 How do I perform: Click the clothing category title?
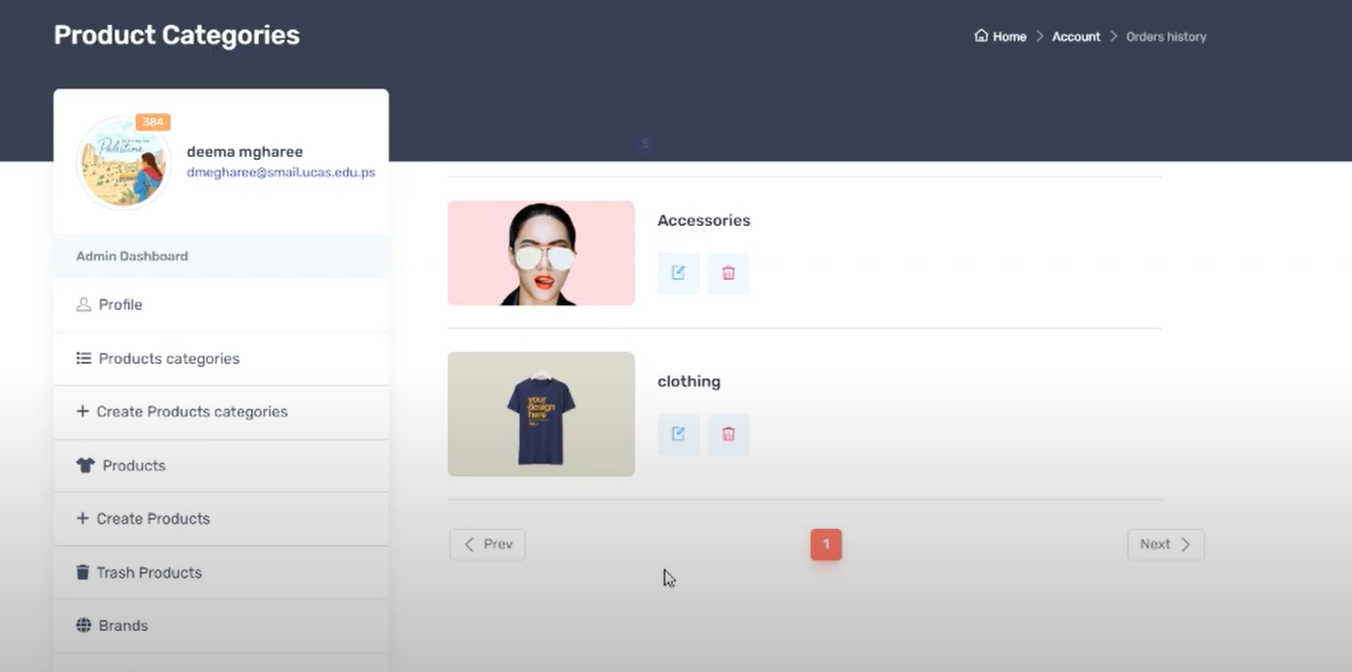click(x=689, y=381)
